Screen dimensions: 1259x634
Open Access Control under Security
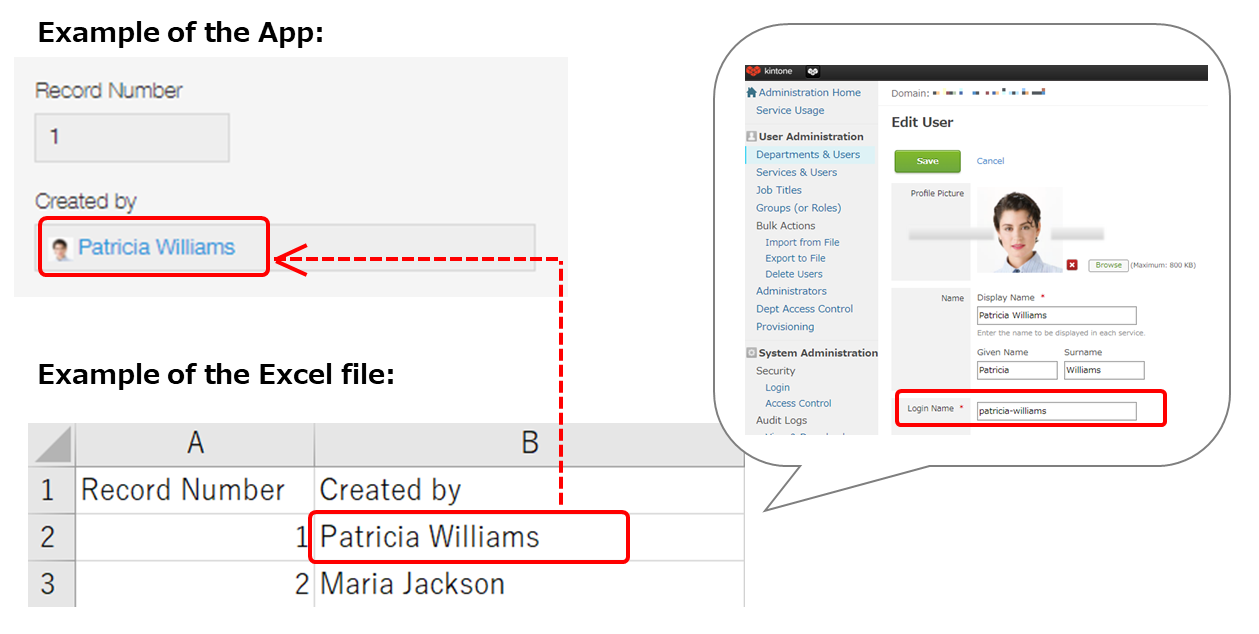[798, 404]
